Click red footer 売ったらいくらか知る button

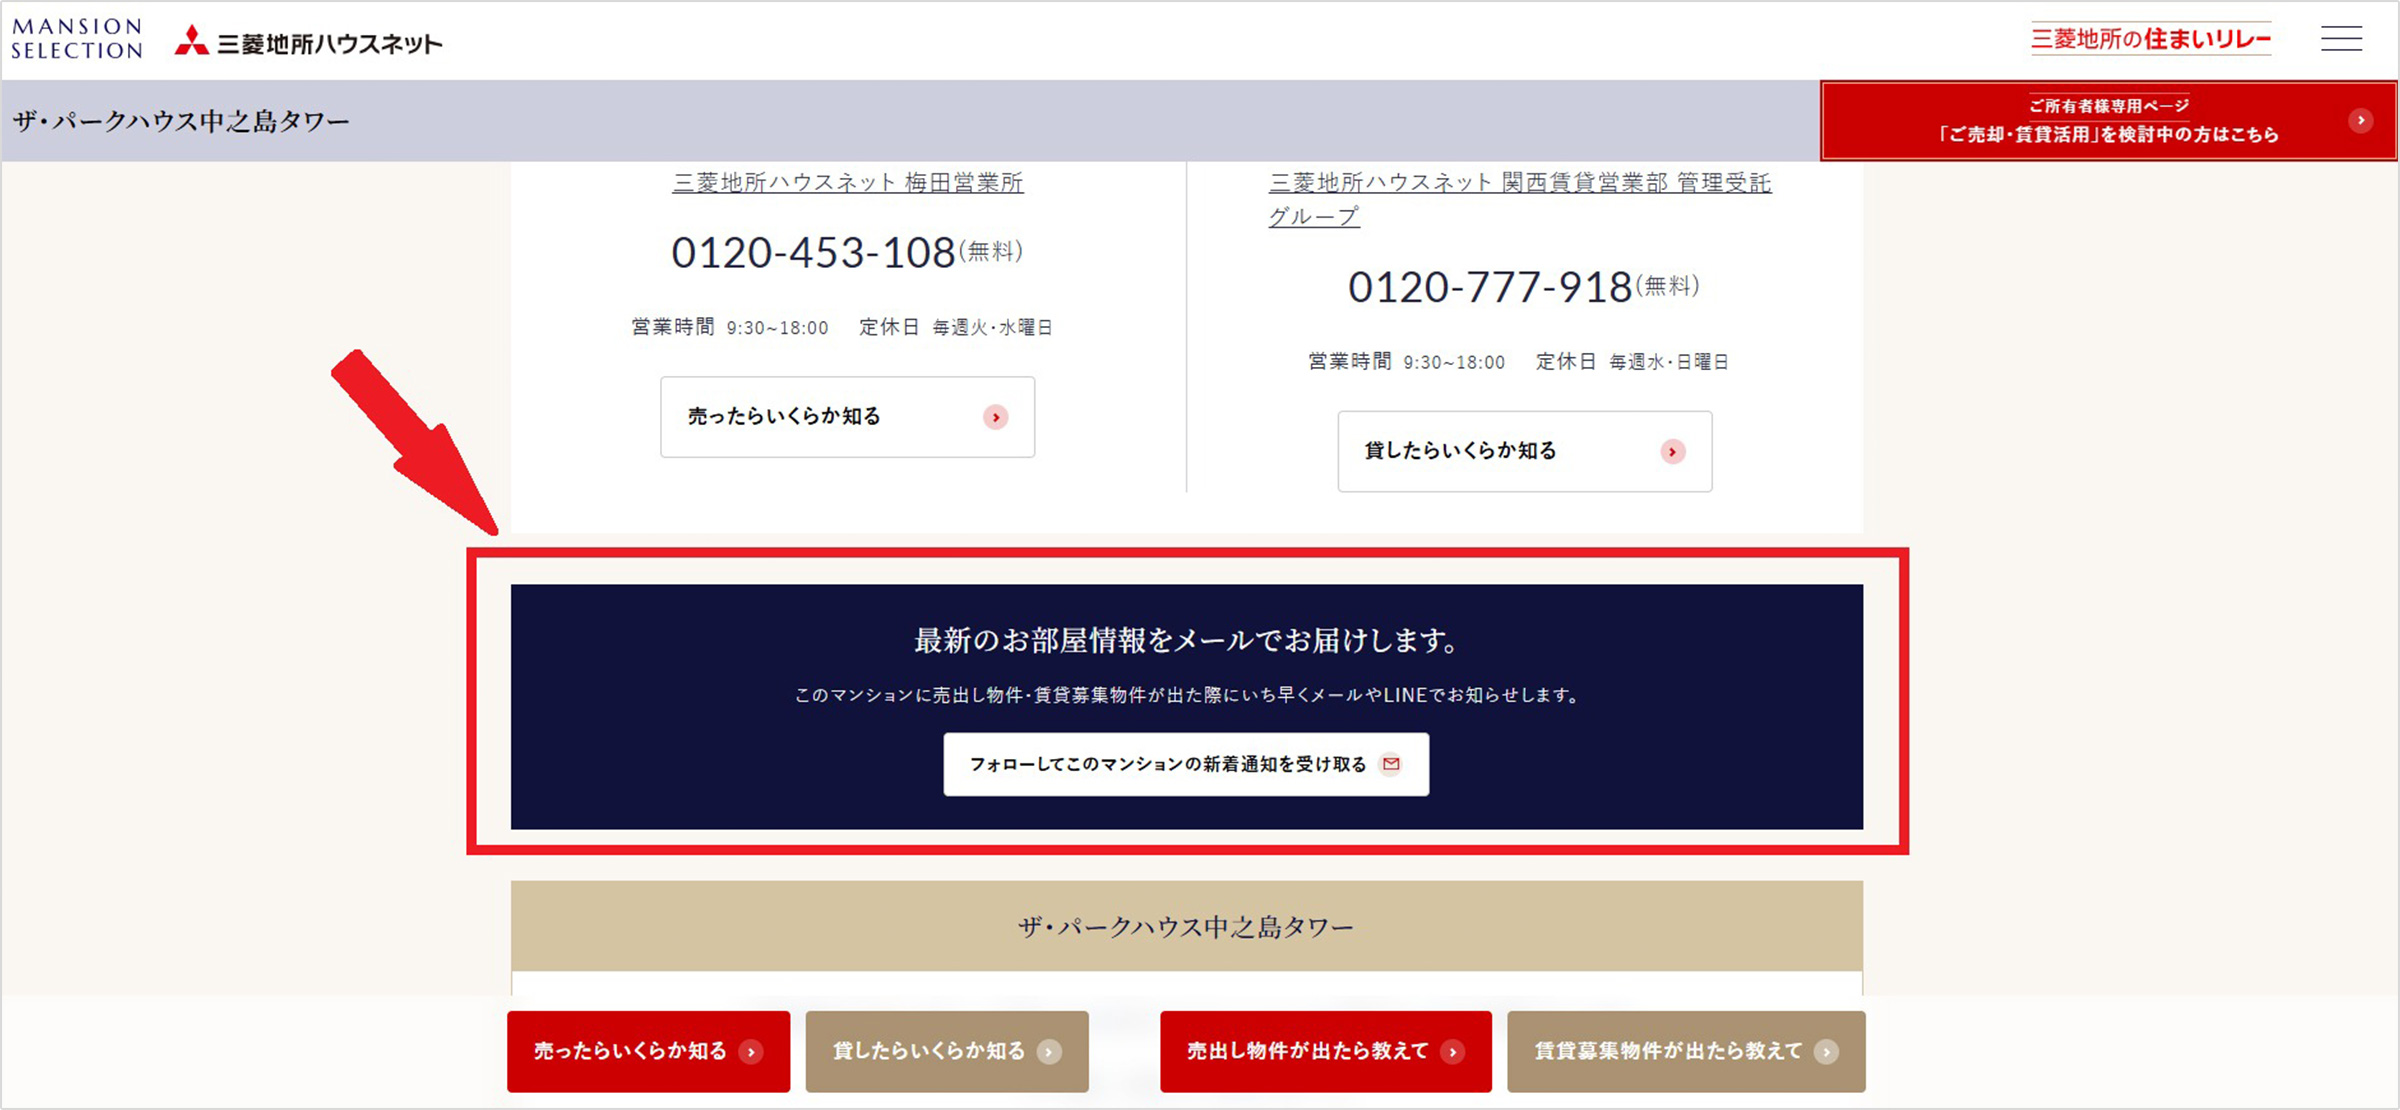pyautogui.click(x=649, y=1052)
